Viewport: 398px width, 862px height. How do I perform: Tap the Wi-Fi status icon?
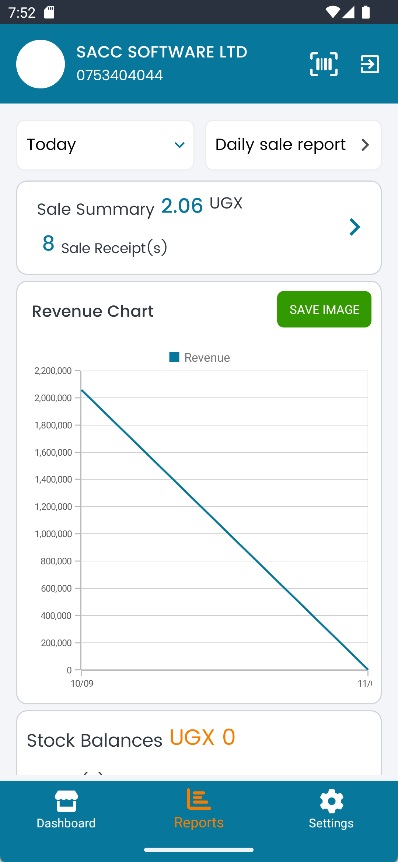pyautogui.click(x=333, y=12)
